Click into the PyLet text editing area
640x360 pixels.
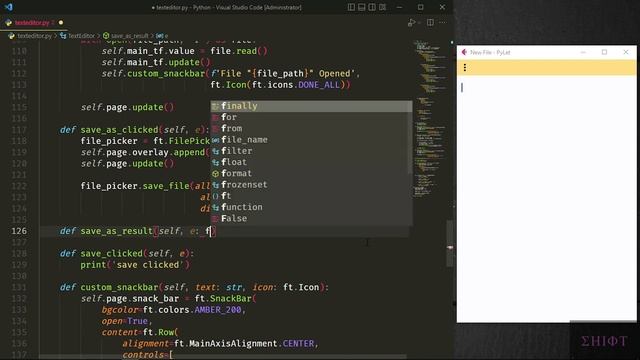coord(546,198)
